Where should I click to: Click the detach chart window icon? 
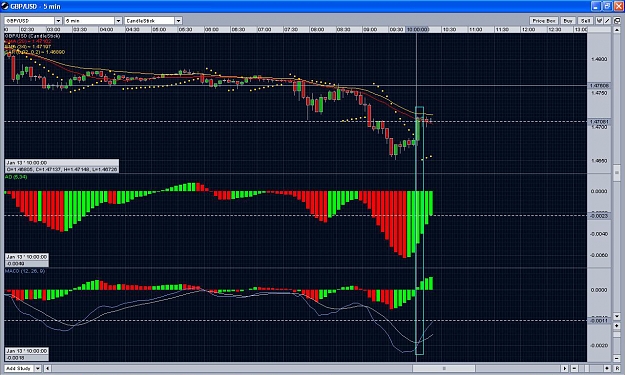pos(617,21)
